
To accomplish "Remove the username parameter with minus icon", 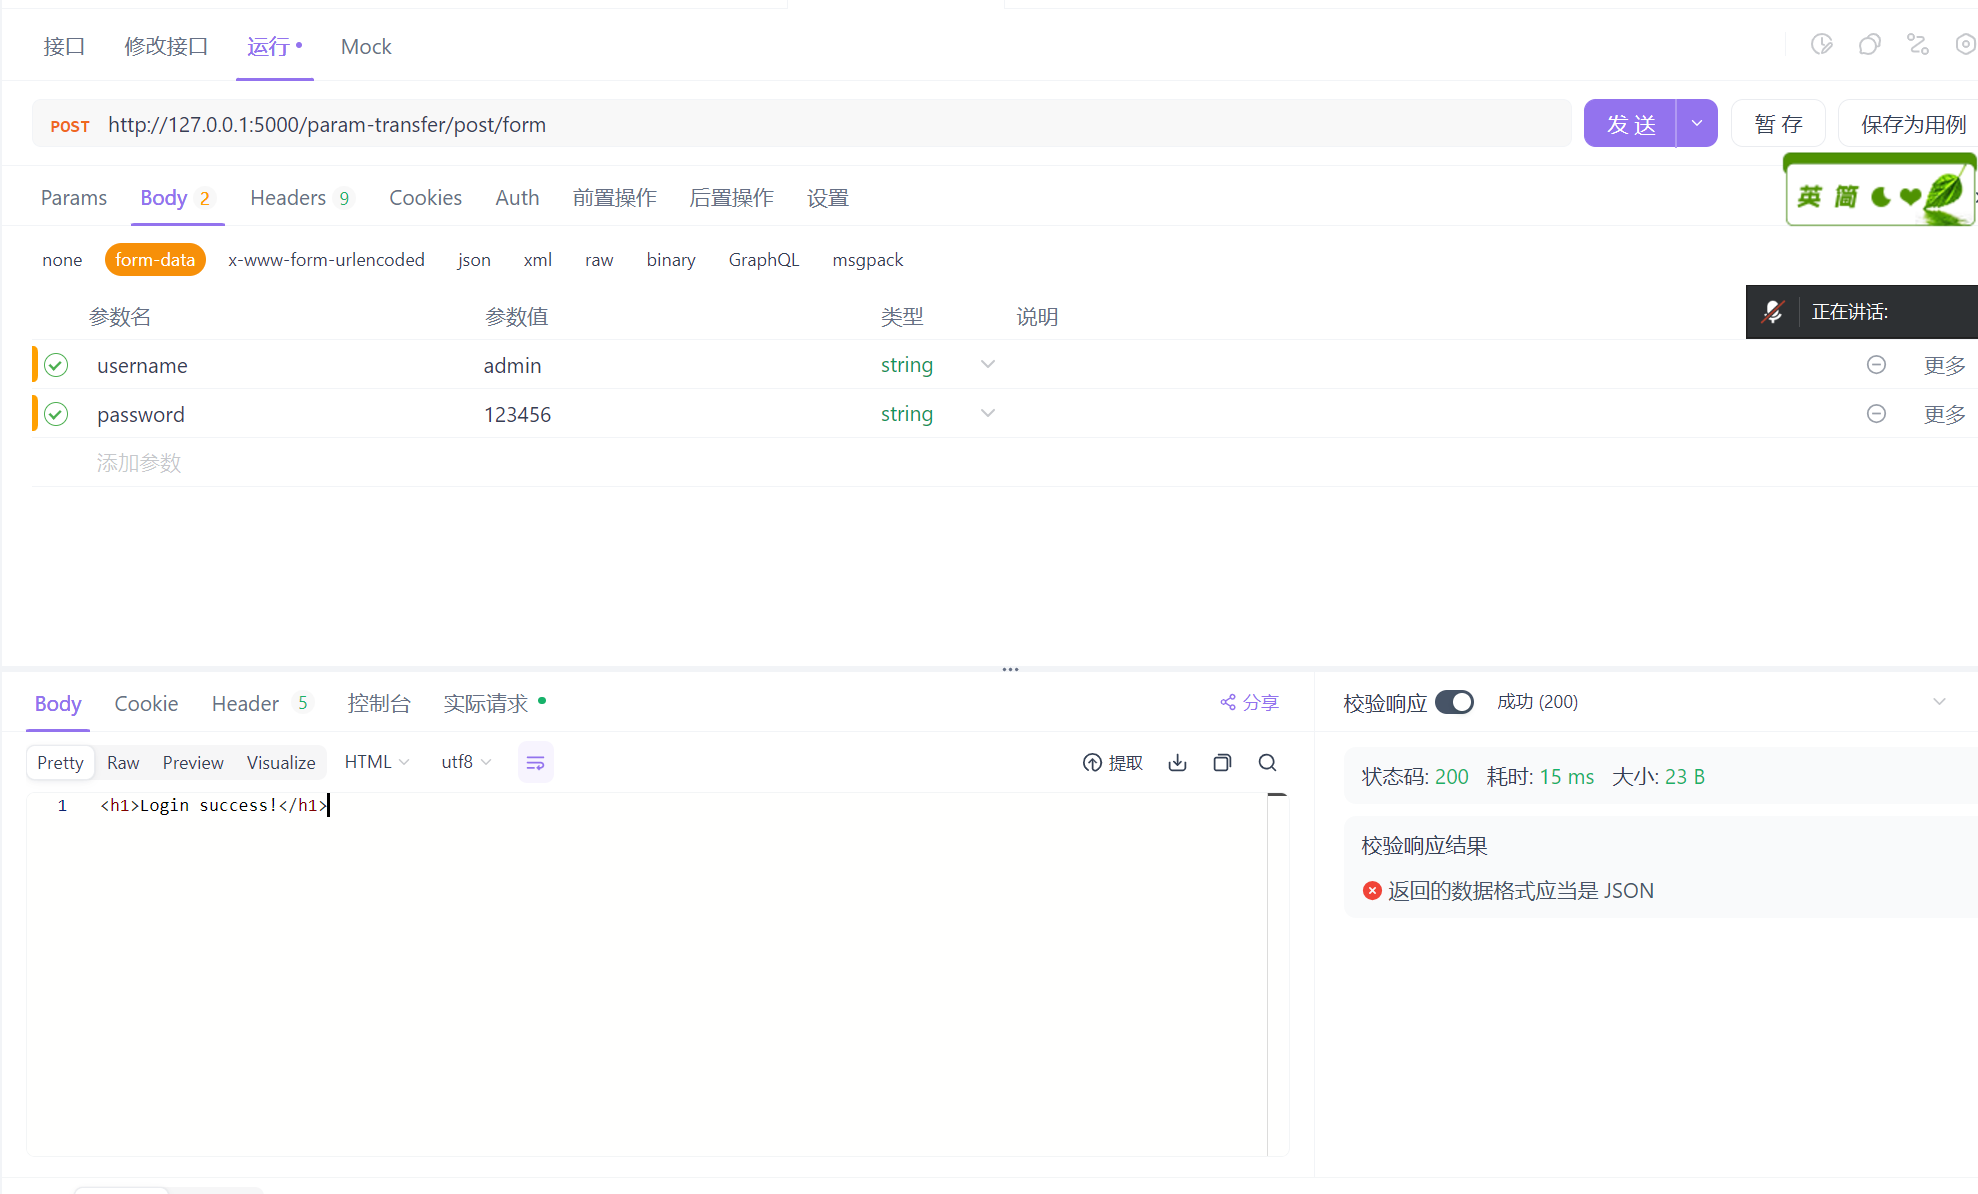I will [1876, 365].
